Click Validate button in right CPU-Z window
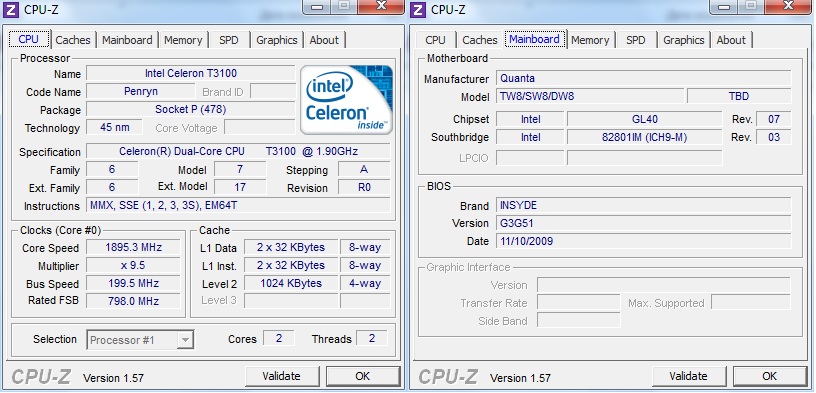Viewport: 816px width, 393px height. click(688, 376)
